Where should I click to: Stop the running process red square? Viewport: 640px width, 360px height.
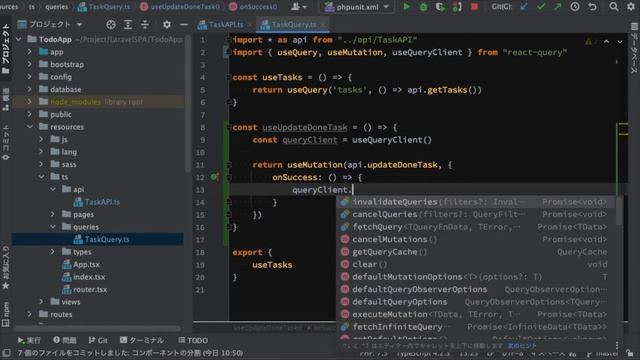point(474,7)
